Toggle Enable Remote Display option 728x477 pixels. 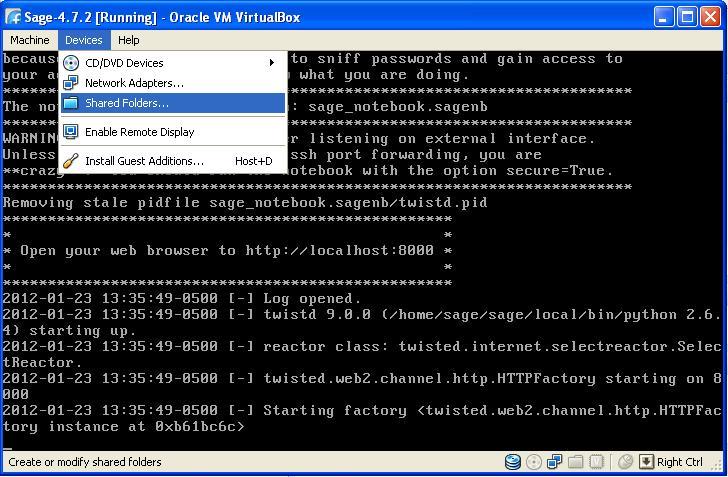[x=139, y=132]
